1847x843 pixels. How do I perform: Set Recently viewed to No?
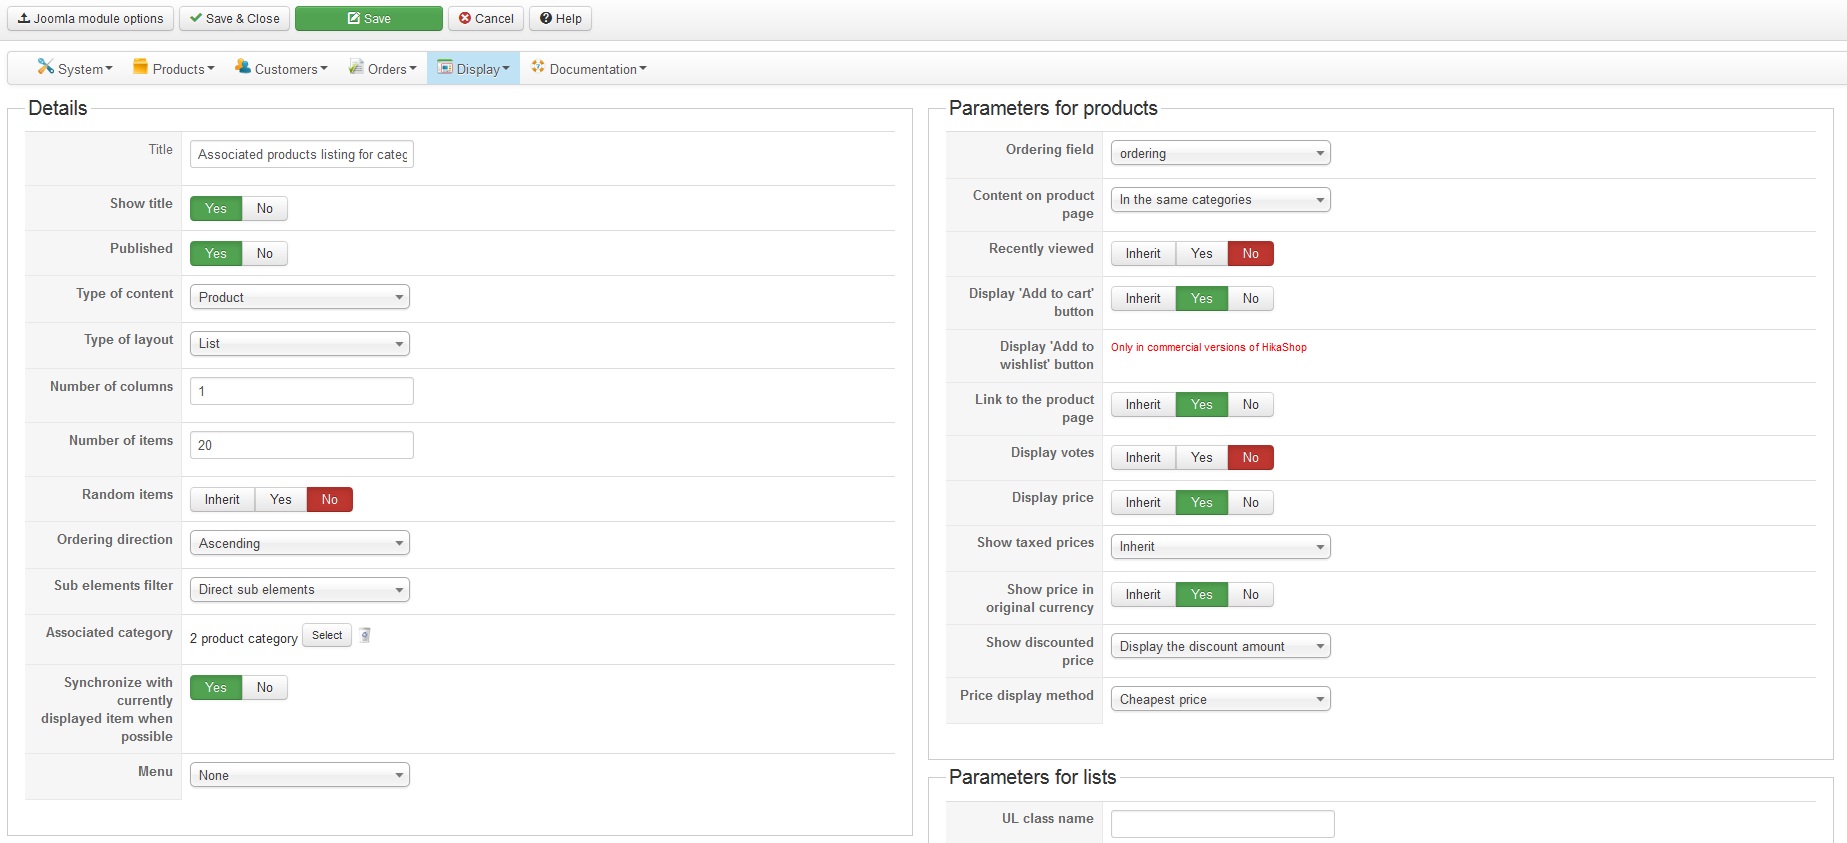1251,253
